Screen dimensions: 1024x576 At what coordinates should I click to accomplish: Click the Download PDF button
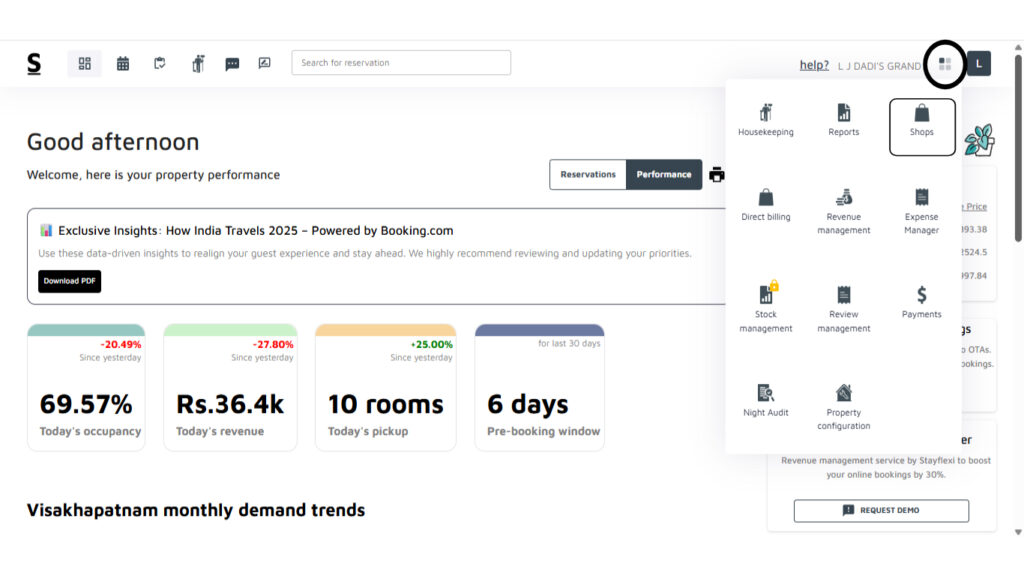70,281
